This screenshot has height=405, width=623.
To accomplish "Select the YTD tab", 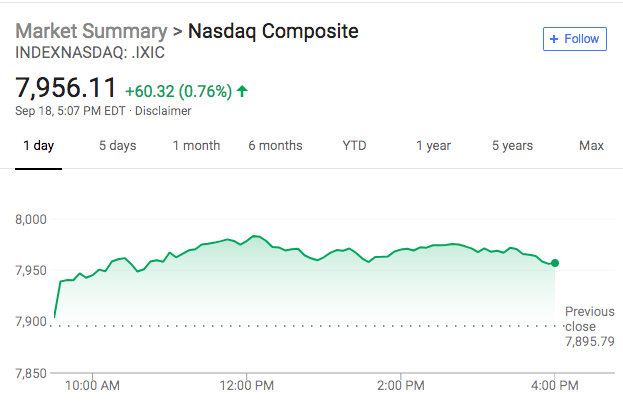I will pos(354,146).
